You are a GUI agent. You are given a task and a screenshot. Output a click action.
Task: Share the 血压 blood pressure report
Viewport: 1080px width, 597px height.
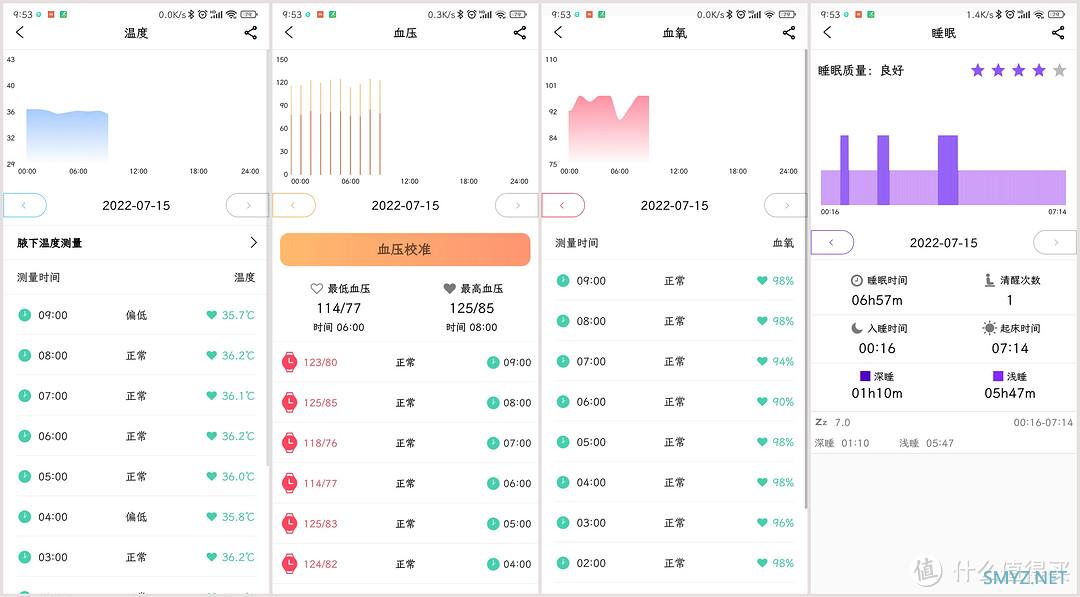(x=520, y=32)
